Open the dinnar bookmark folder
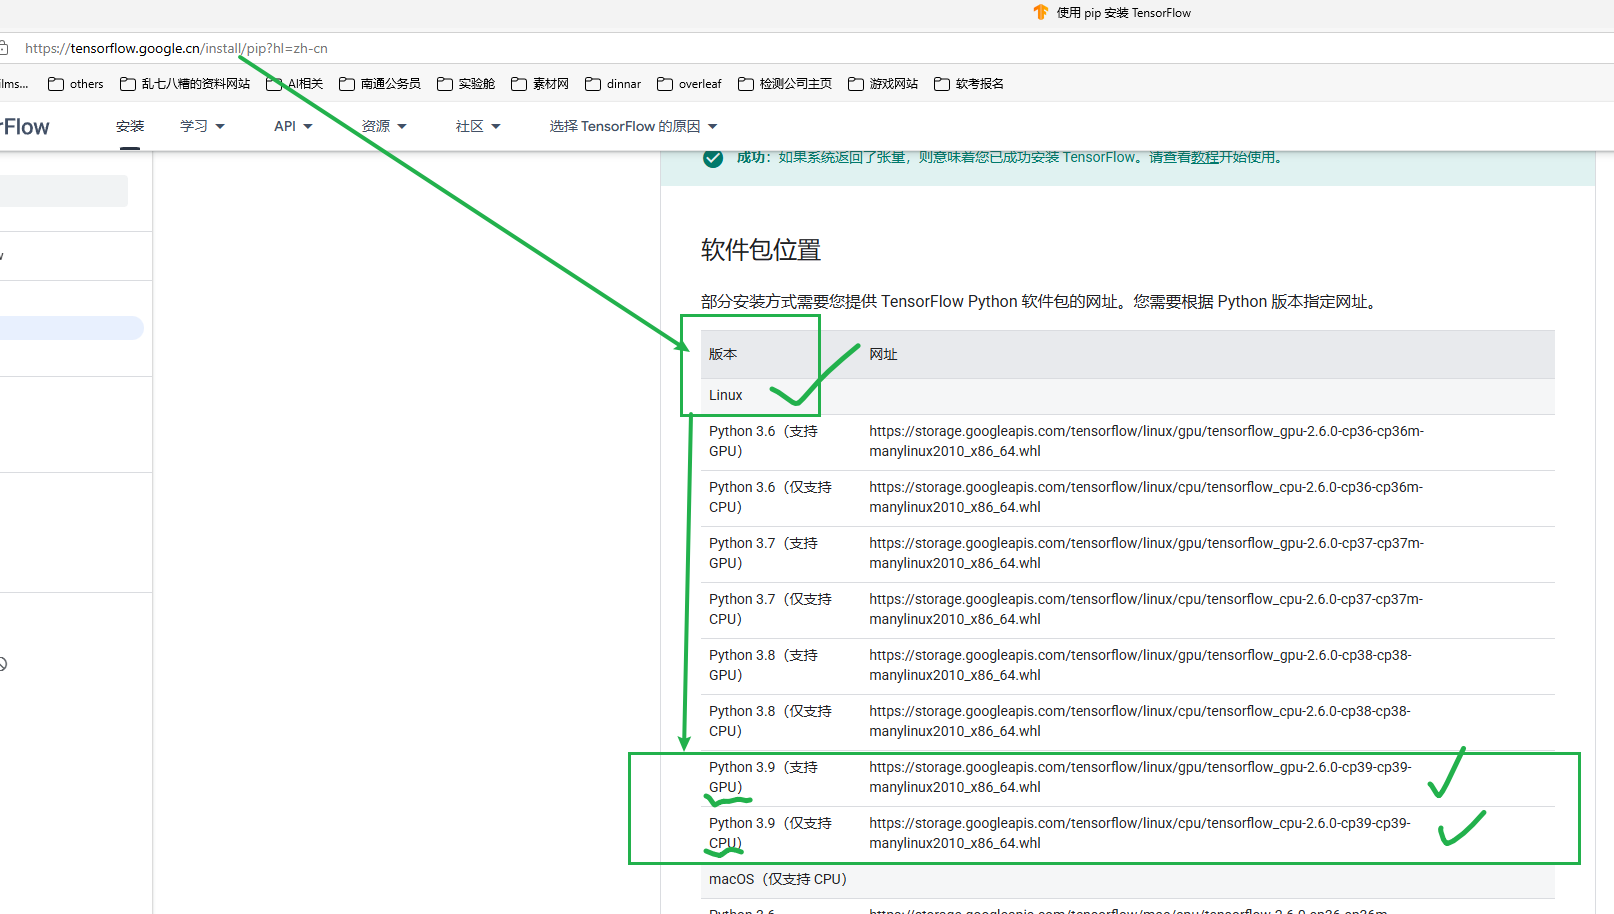The image size is (1614, 914). click(x=613, y=84)
